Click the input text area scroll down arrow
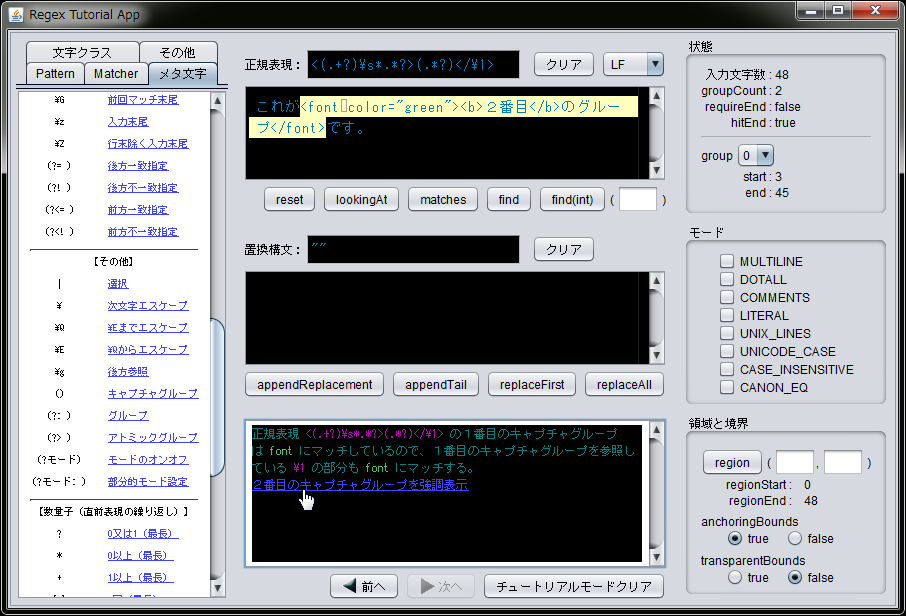This screenshot has height=616, width=906. (656, 170)
